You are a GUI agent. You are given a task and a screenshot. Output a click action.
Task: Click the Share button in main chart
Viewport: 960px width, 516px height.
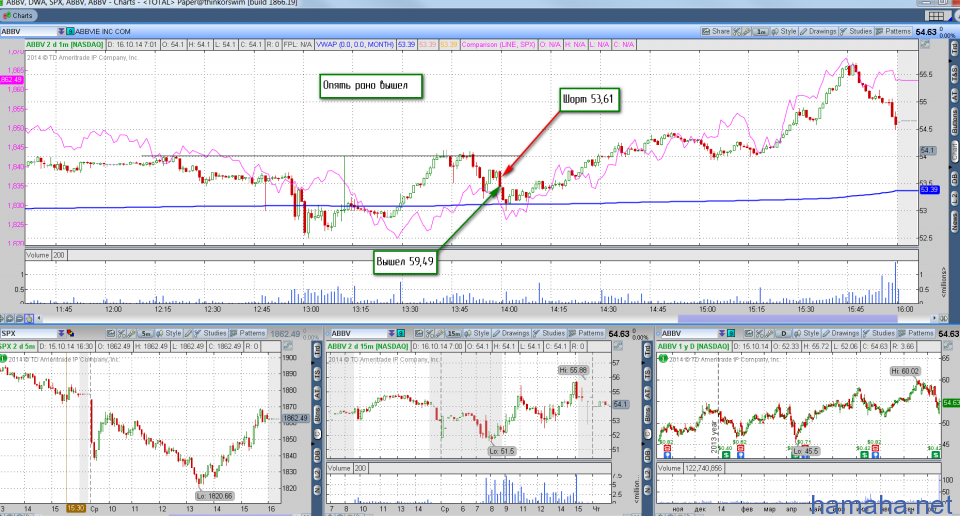click(715, 31)
